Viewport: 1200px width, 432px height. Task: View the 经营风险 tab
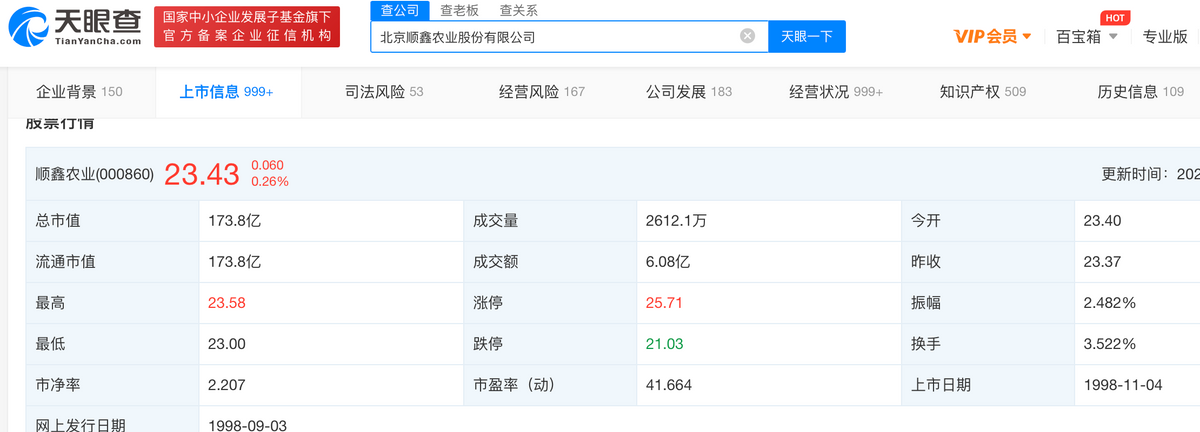(x=541, y=92)
